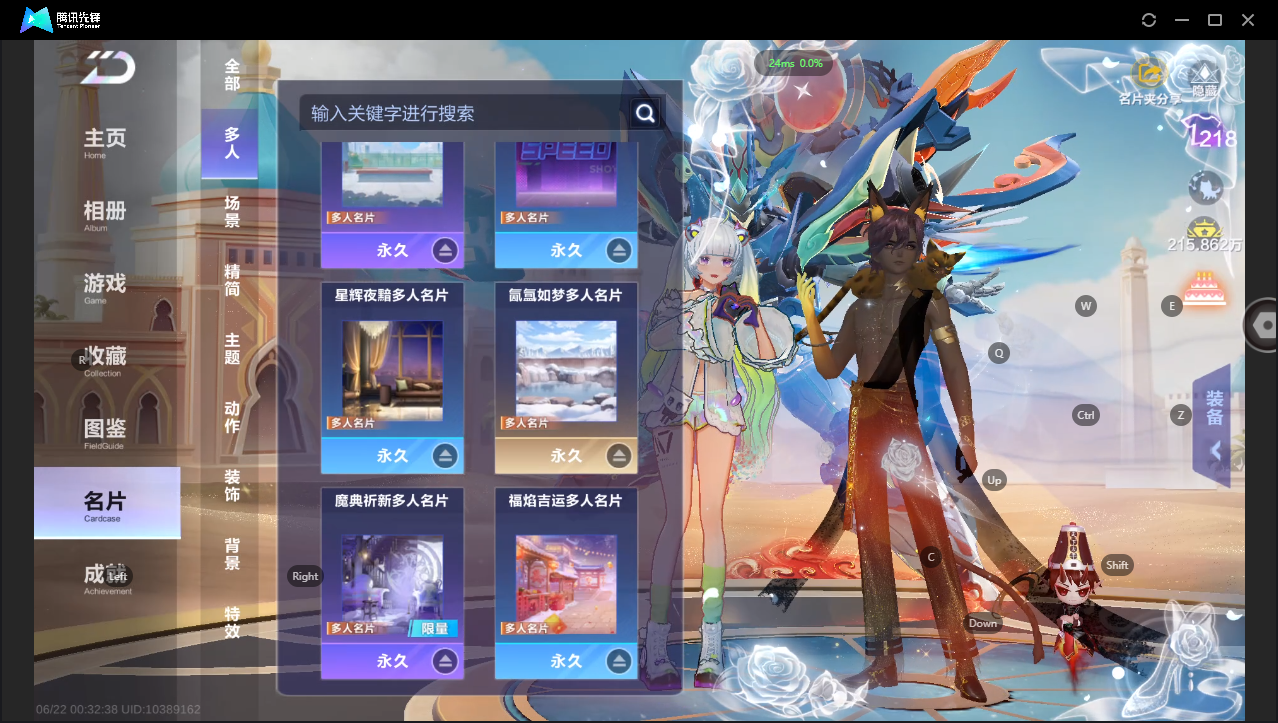Click the W key overlay button
The image size is (1278, 723).
pyautogui.click(x=1086, y=306)
